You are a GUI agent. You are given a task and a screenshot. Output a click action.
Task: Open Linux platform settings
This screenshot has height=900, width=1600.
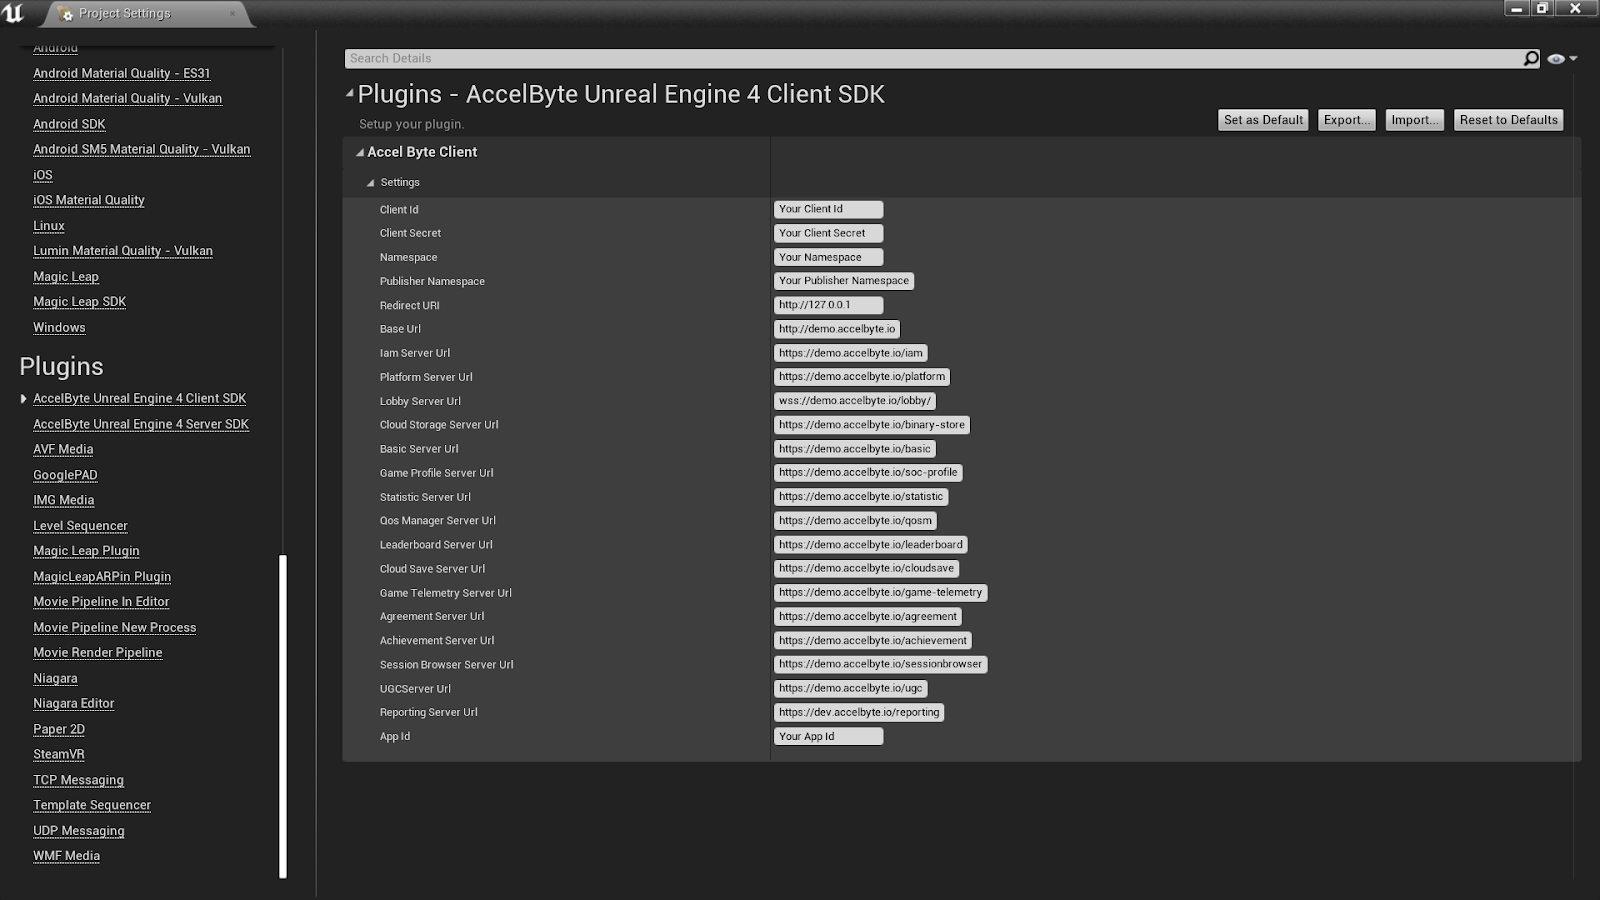point(49,226)
